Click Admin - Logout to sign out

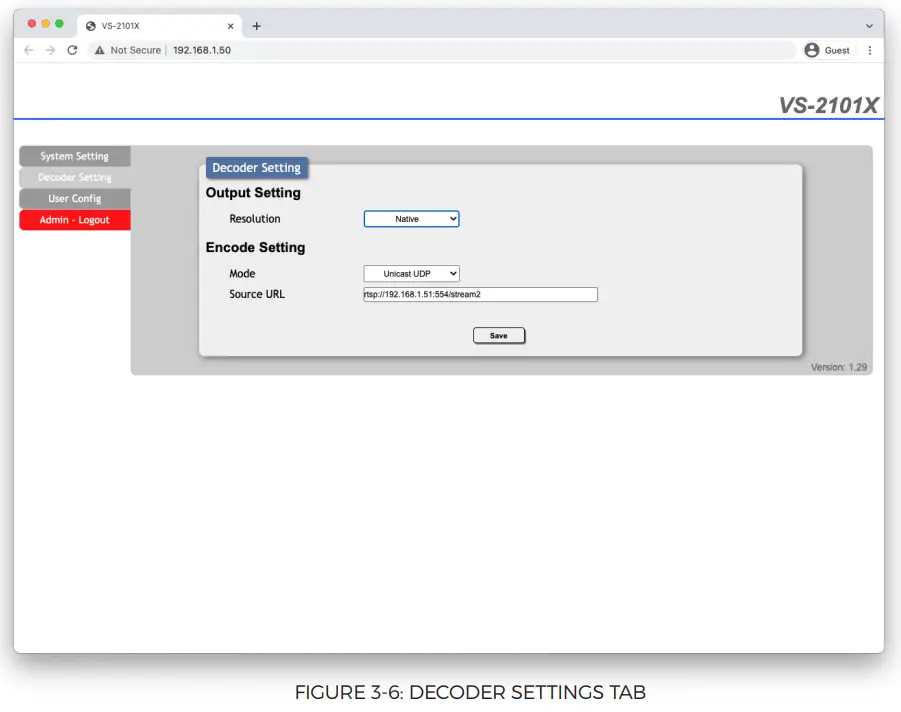pos(75,219)
